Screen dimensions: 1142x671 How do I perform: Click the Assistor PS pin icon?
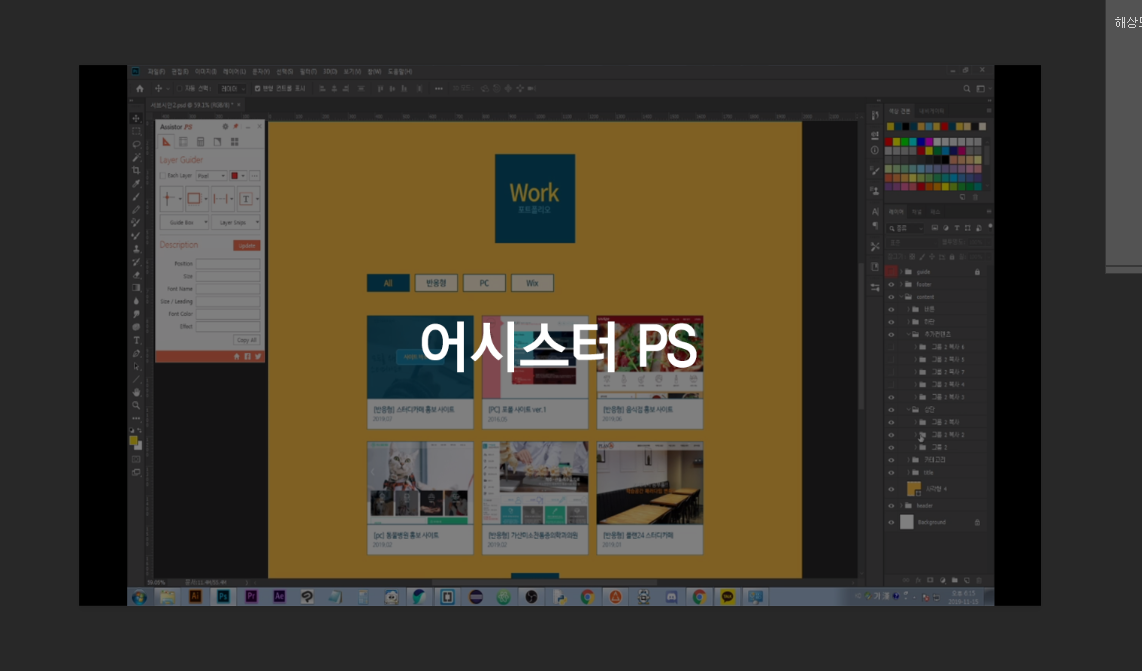pos(235,127)
